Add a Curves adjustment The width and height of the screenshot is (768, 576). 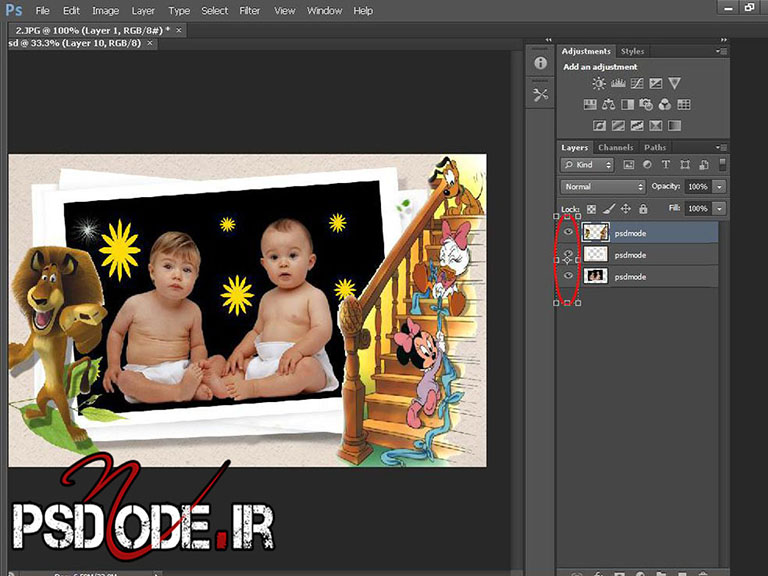click(x=637, y=83)
